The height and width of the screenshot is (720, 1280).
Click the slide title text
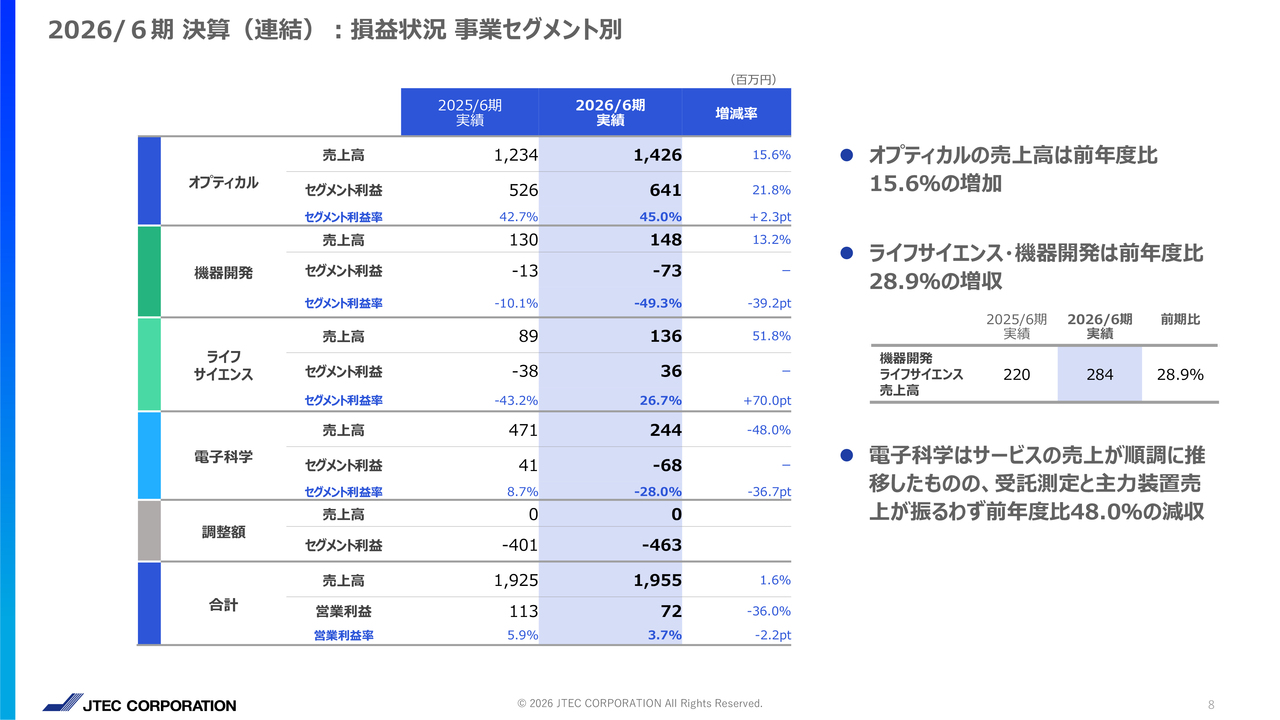(x=335, y=31)
